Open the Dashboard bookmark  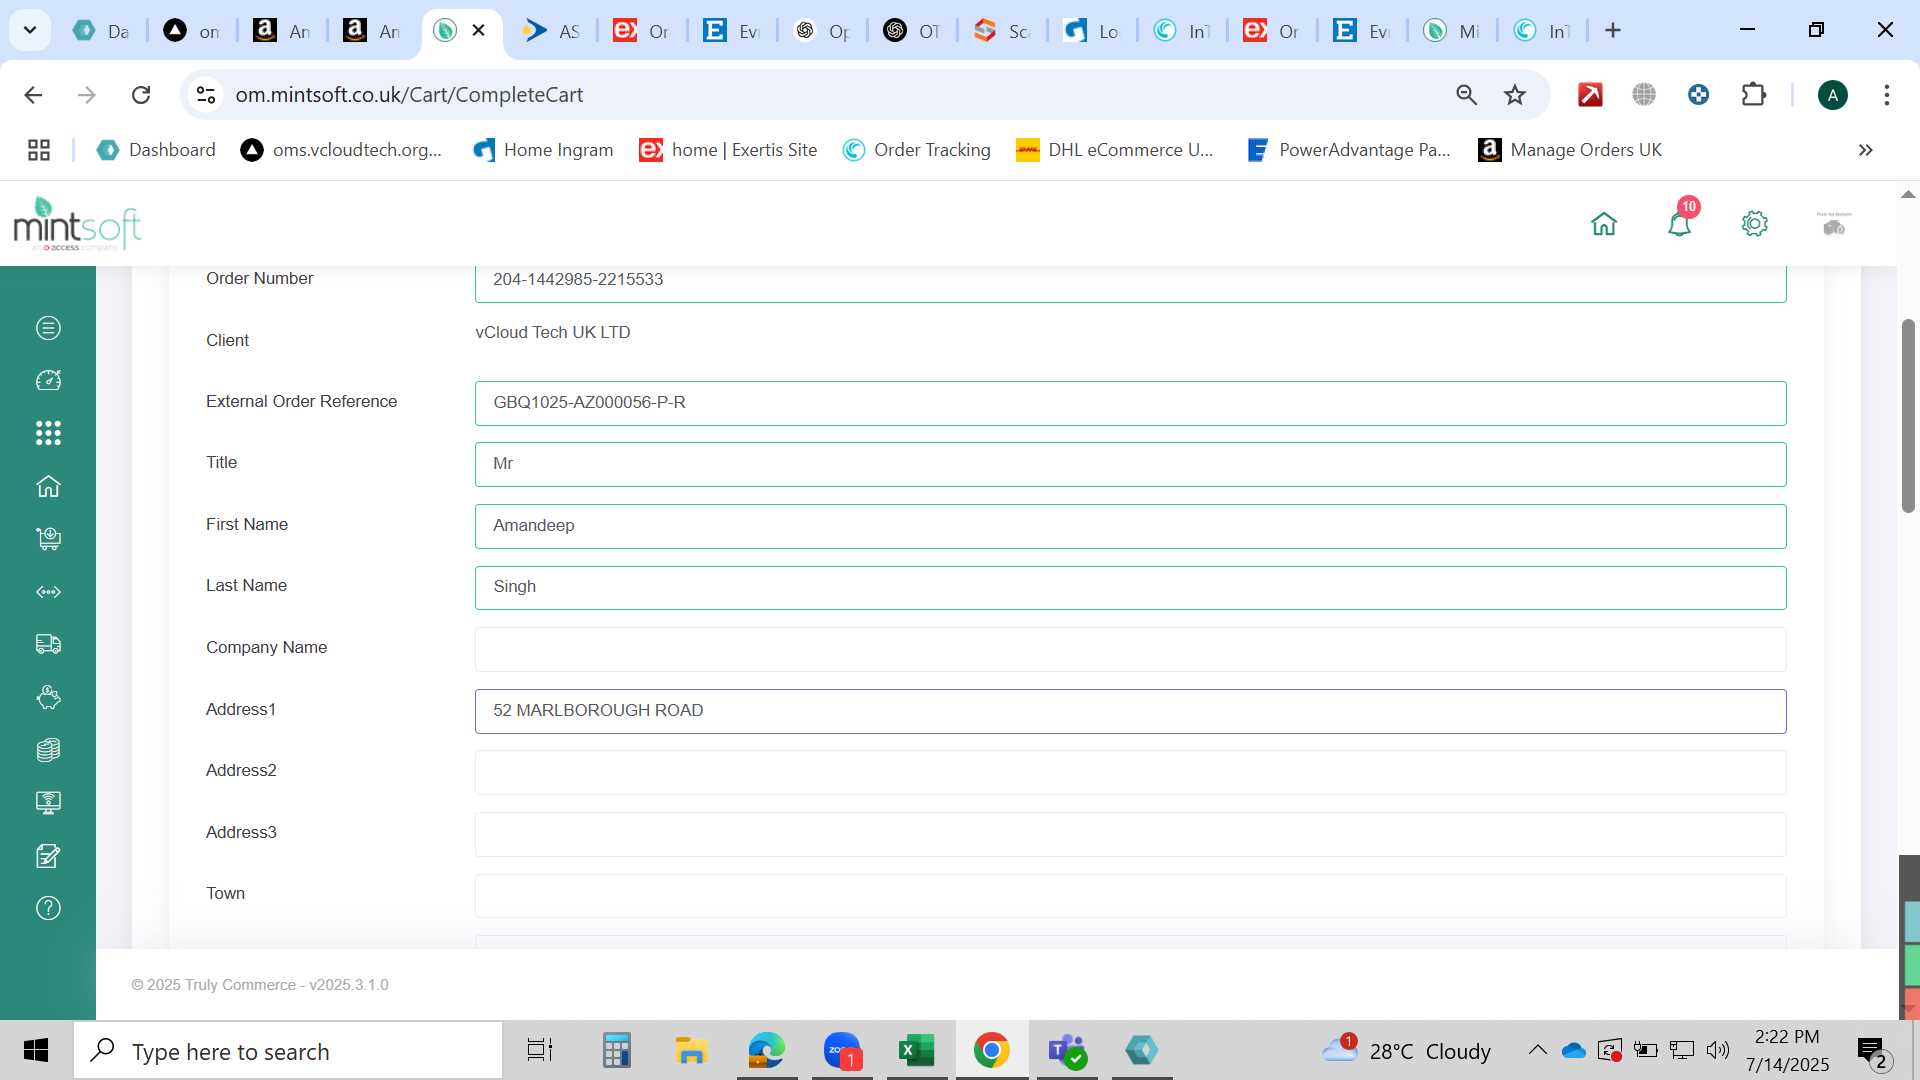(x=156, y=150)
